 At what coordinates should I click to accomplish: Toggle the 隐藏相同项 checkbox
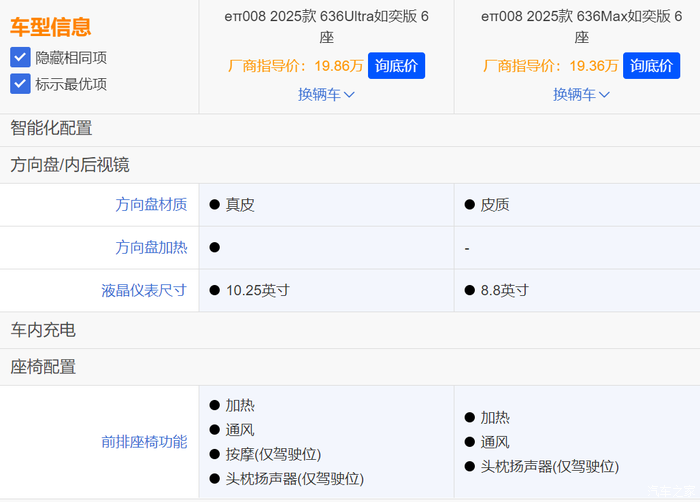point(20,57)
